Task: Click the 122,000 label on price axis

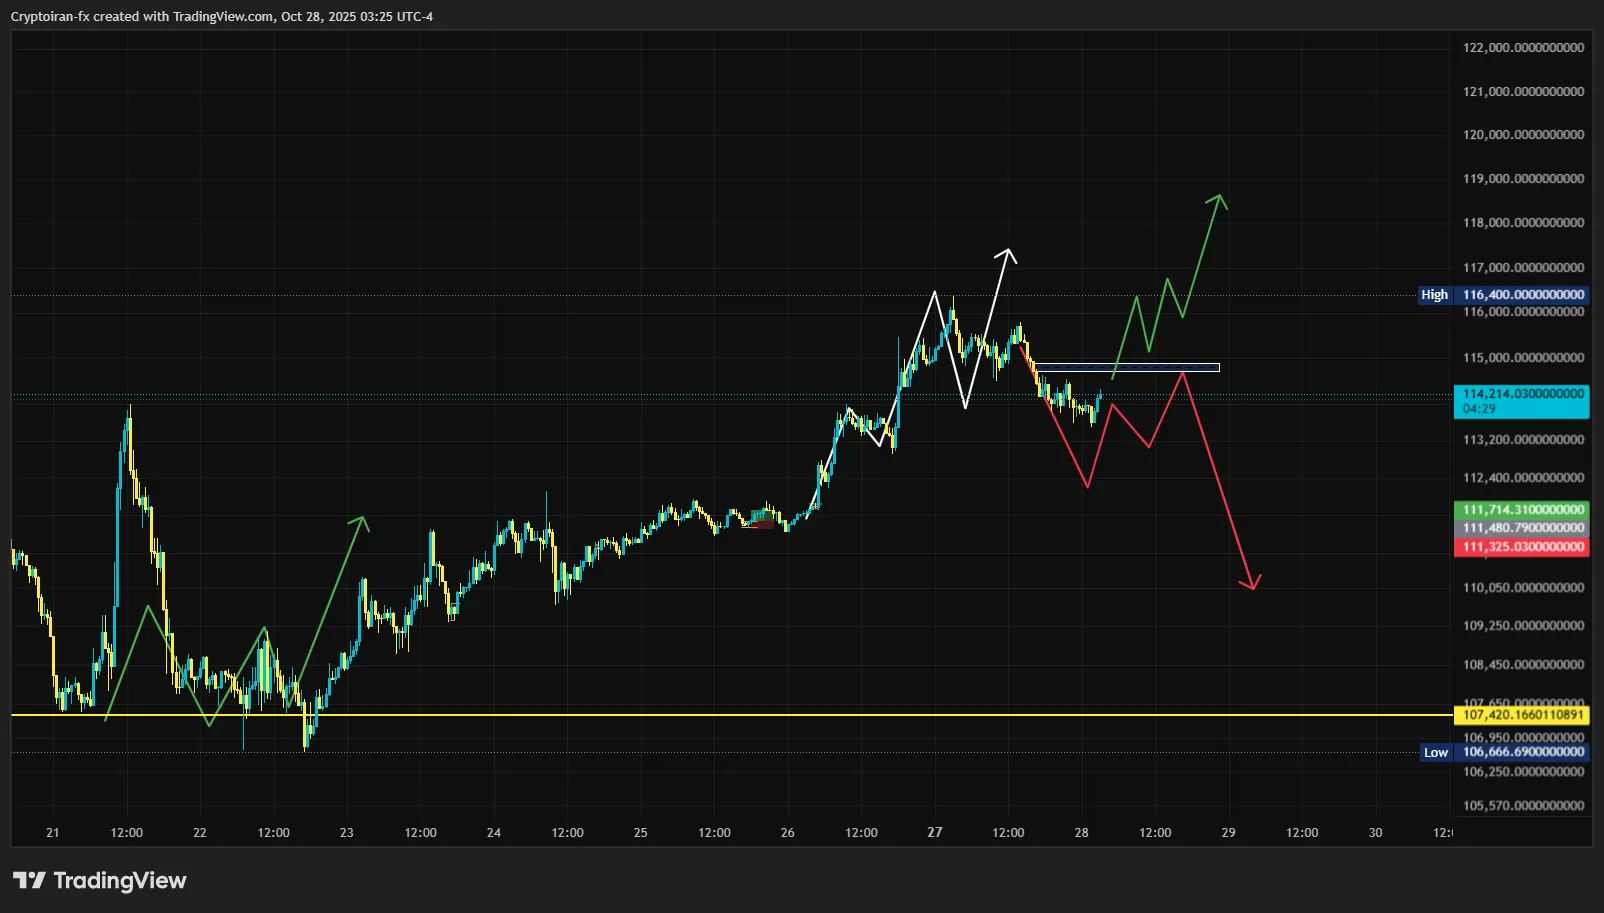Action: pos(1522,48)
